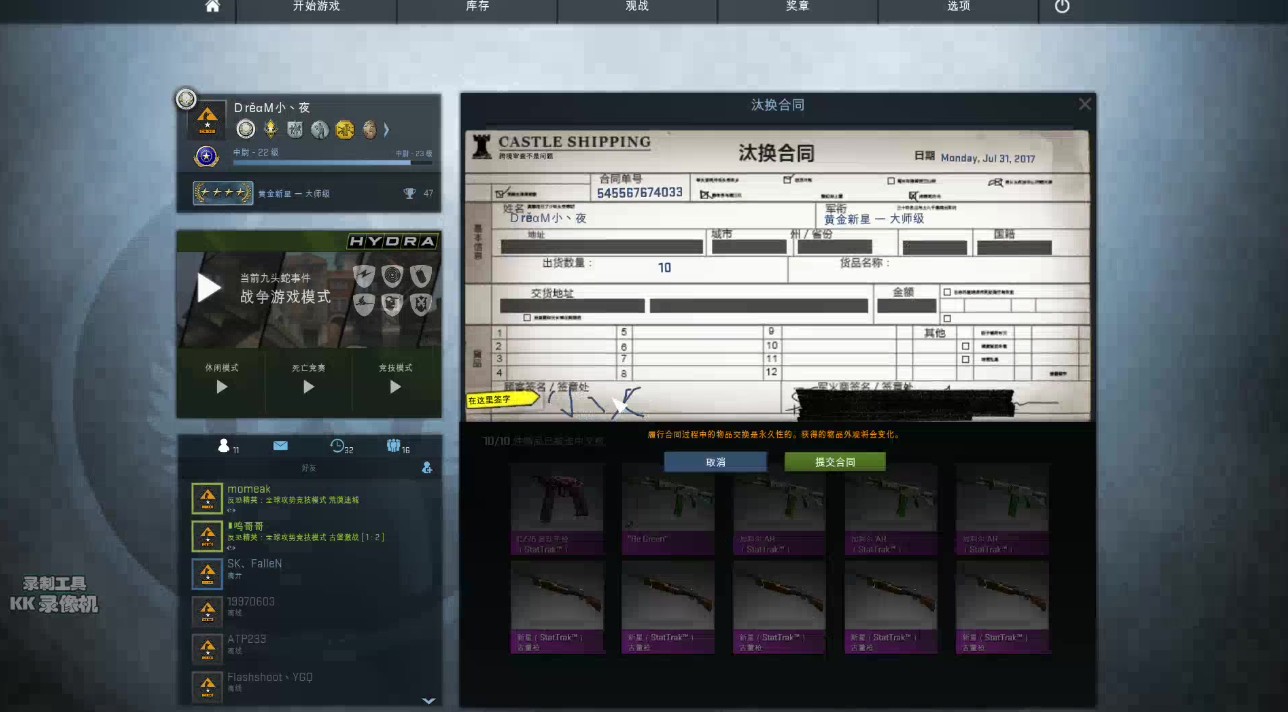Click 取消 to cancel the contract
This screenshot has height=712, width=1288.
click(715, 462)
